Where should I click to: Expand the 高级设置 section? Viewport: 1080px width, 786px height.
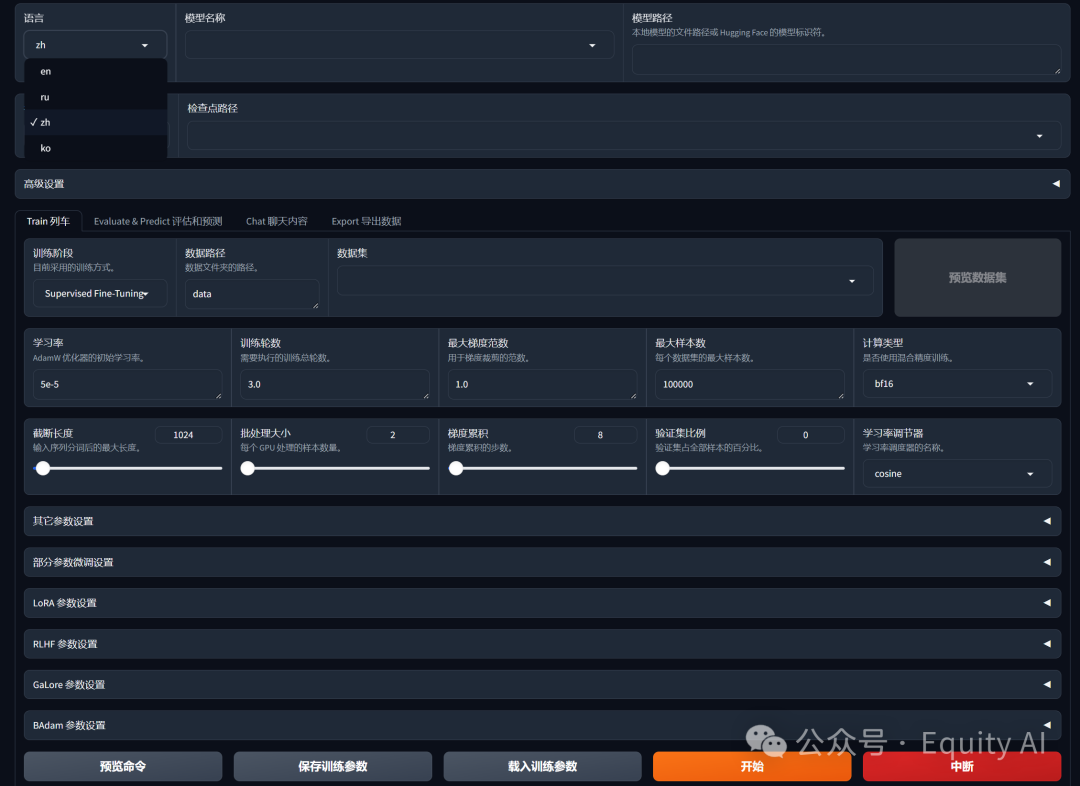[x=542, y=184]
